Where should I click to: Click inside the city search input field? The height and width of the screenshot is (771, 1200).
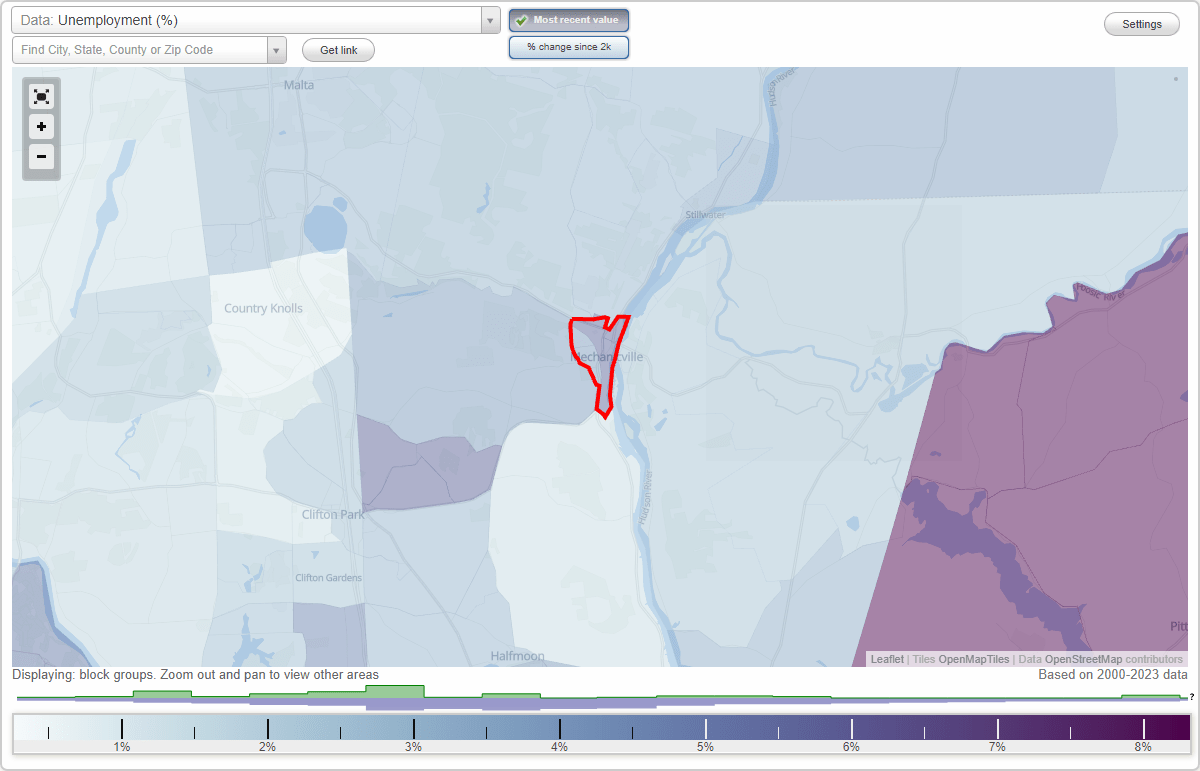pos(140,49)
